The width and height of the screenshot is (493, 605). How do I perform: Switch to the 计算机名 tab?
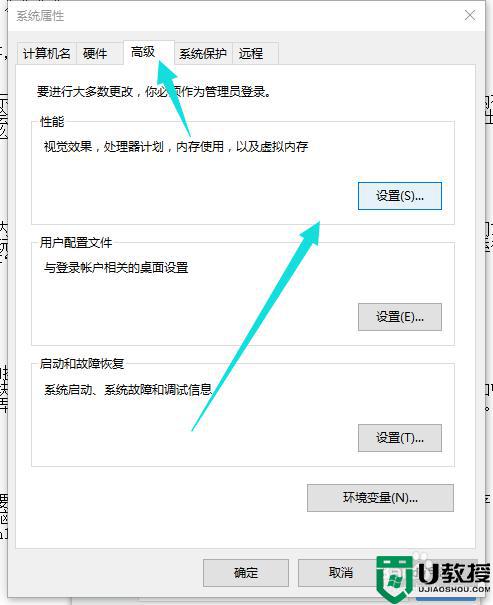[47, 53]
